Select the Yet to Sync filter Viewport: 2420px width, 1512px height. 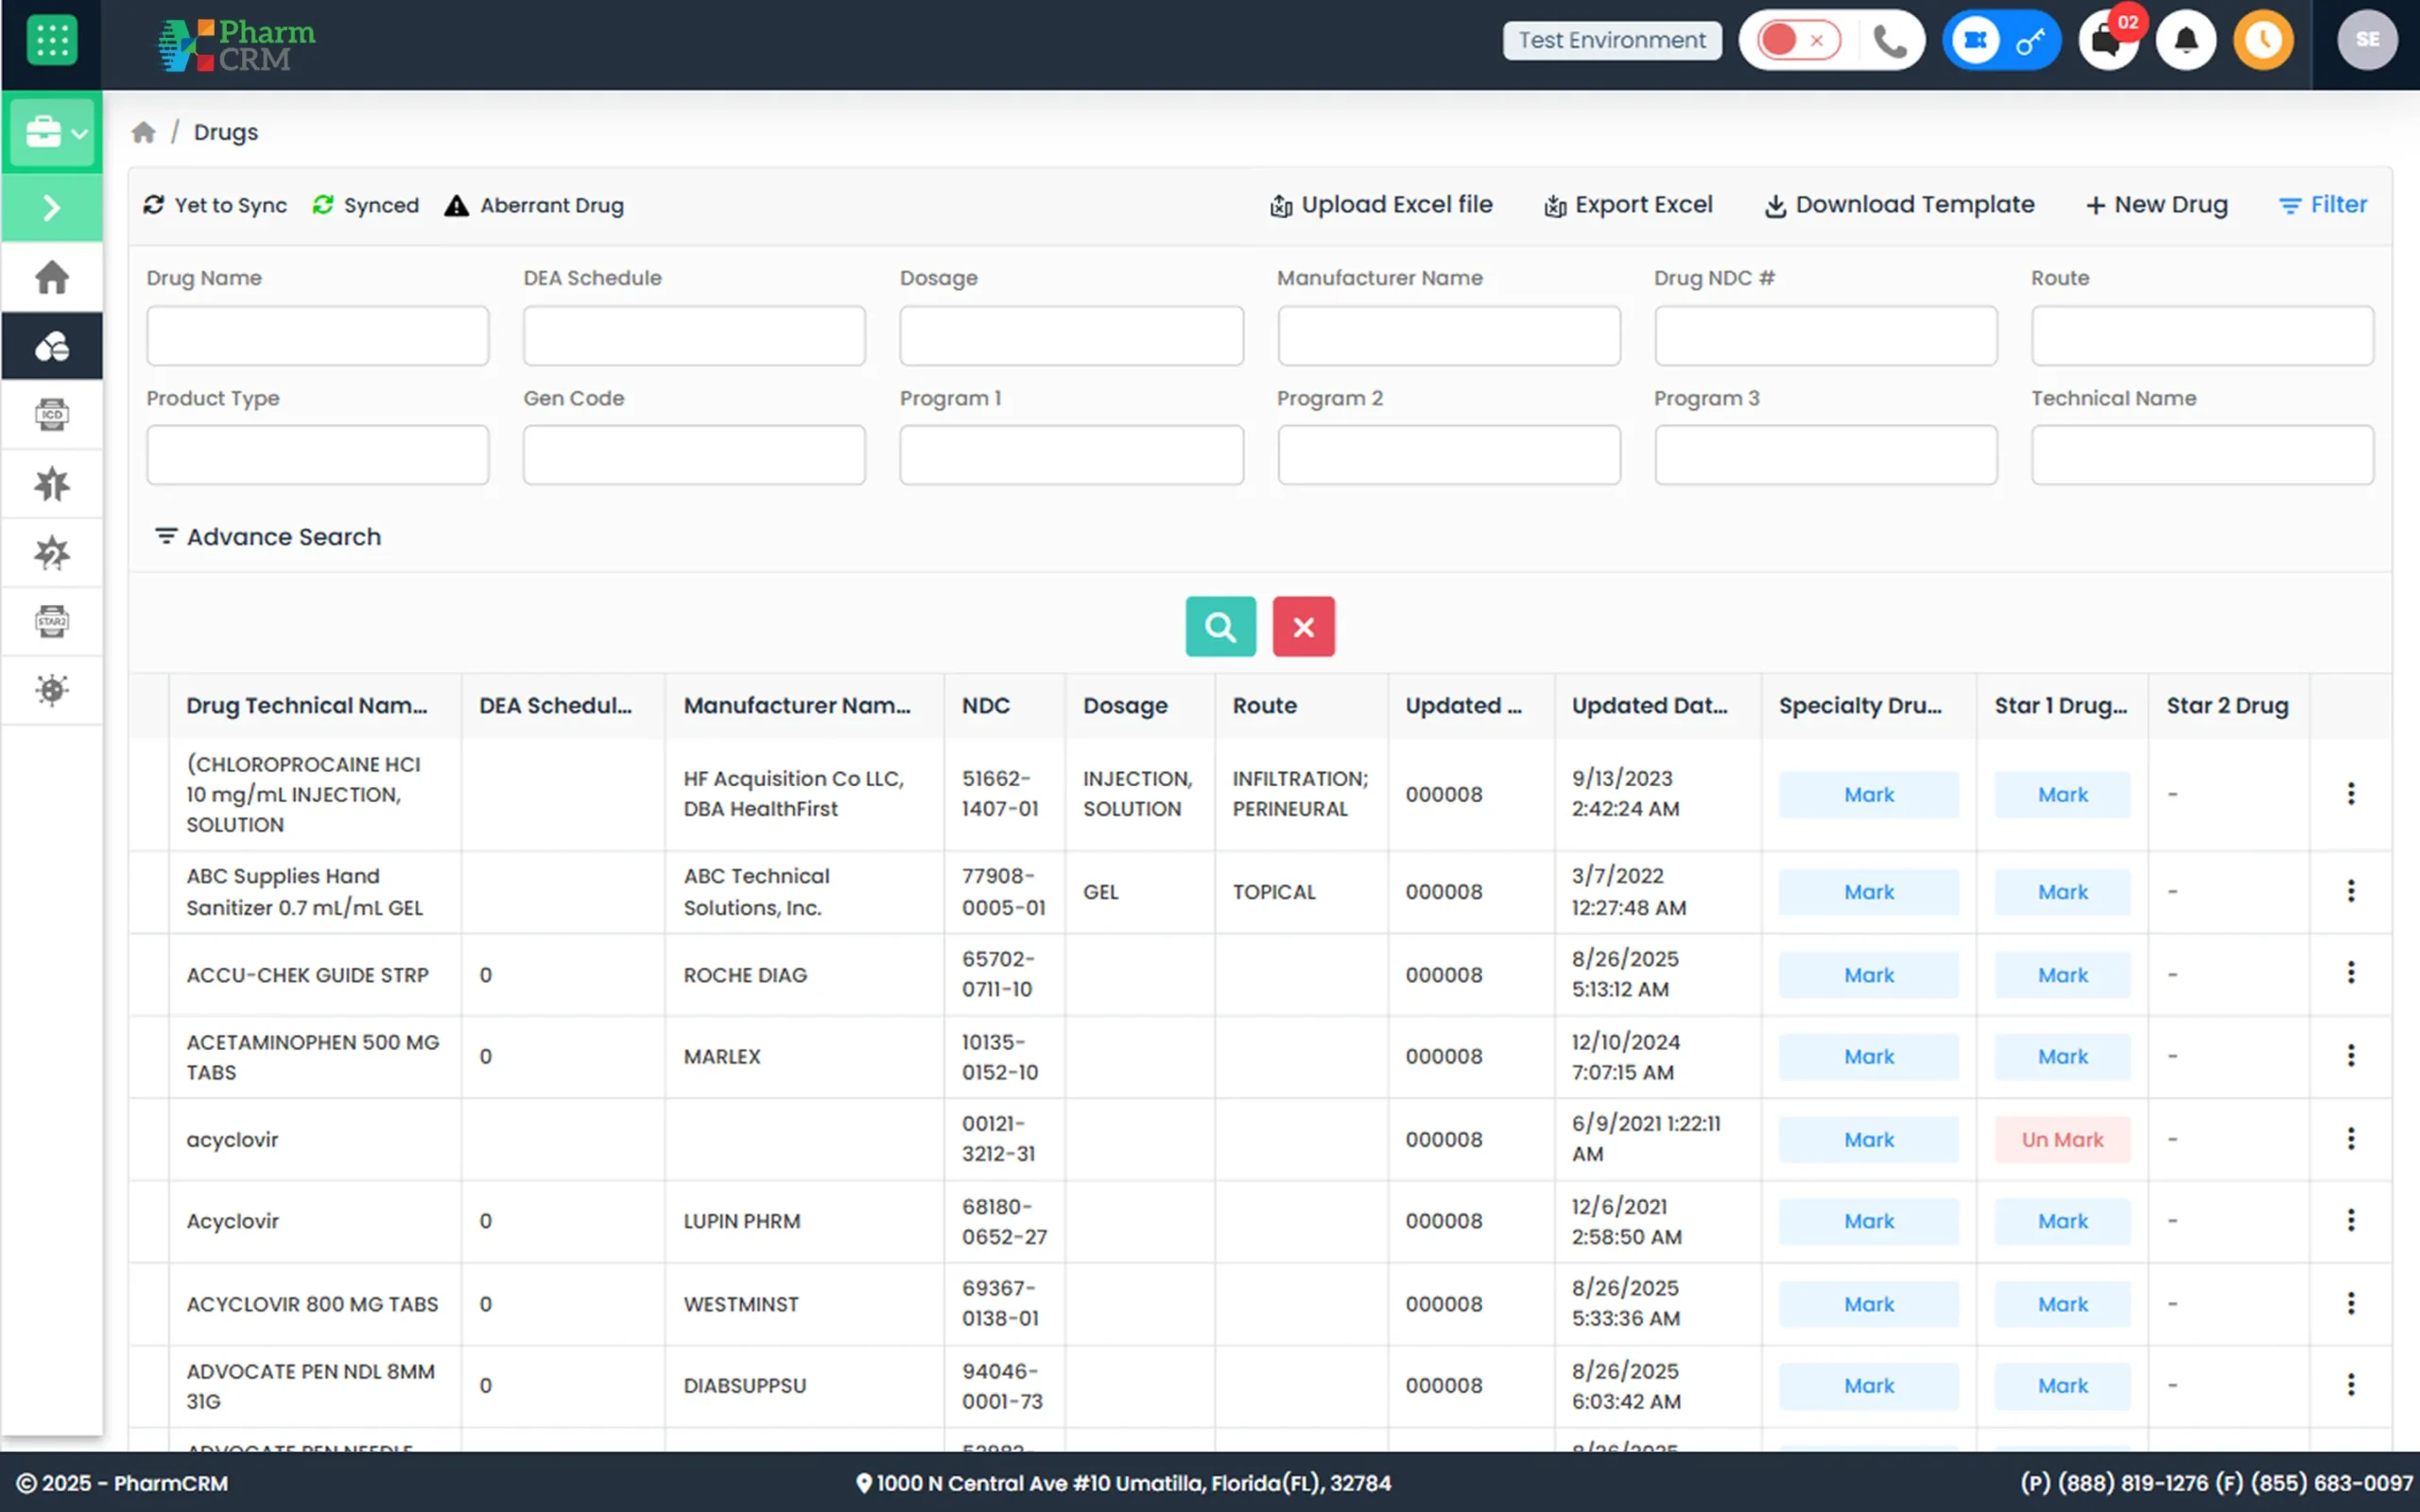click(215, 205)
